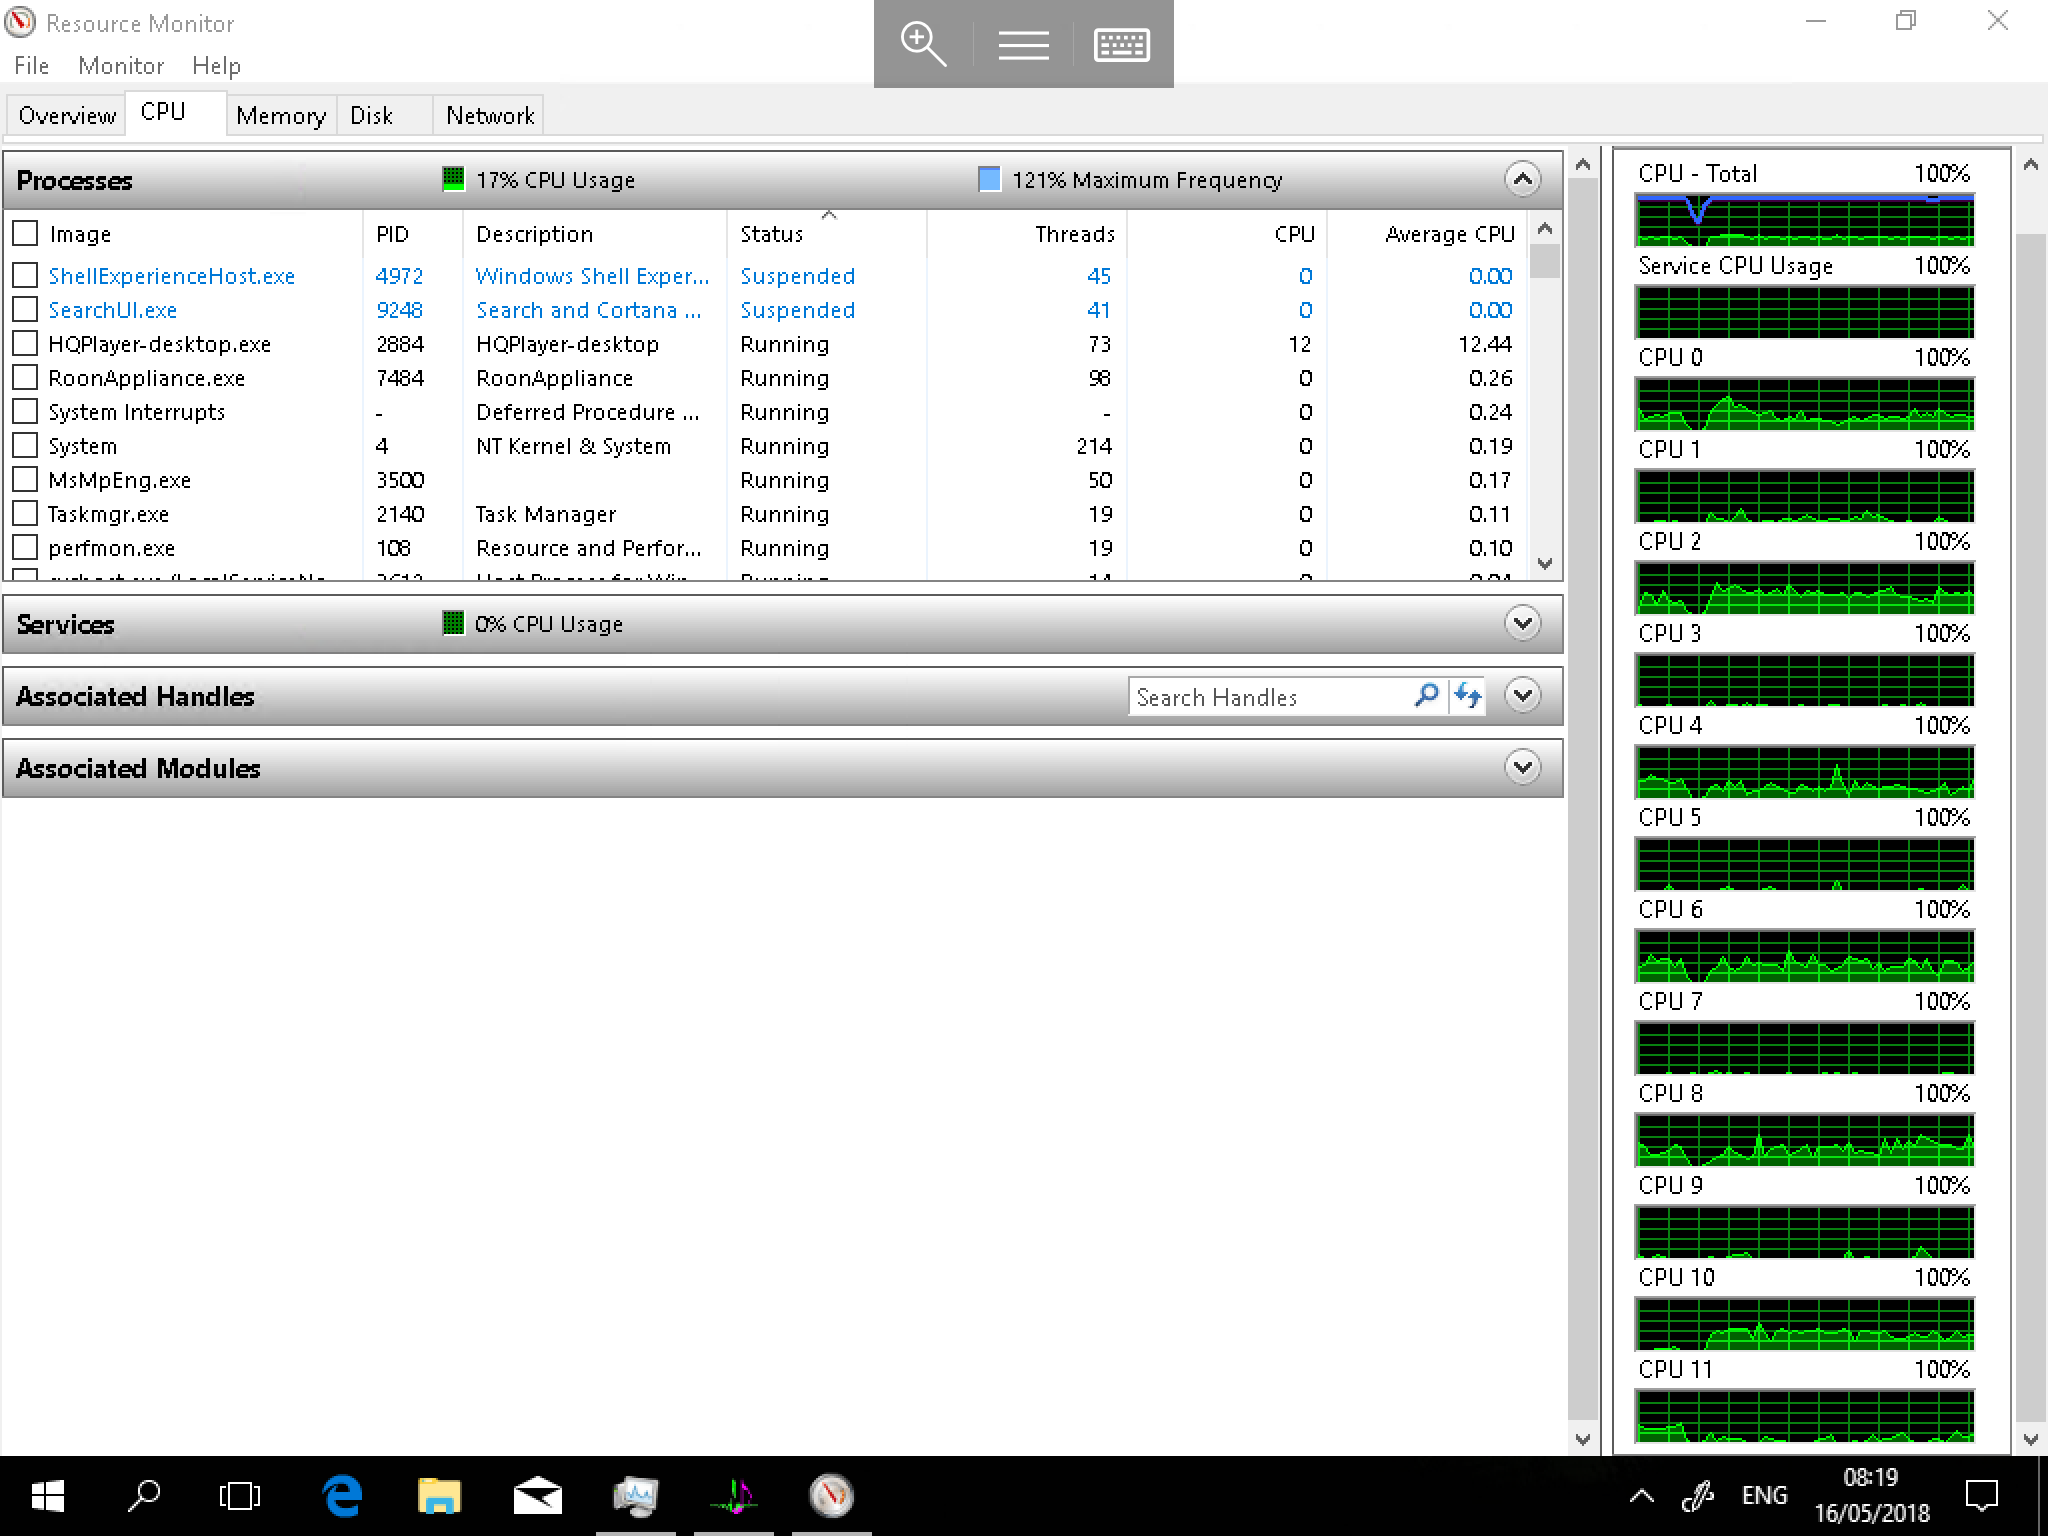Check RoonAppliance.exe process
The width and height of the screenshot is (2048, 1536).
pos(25,377)
